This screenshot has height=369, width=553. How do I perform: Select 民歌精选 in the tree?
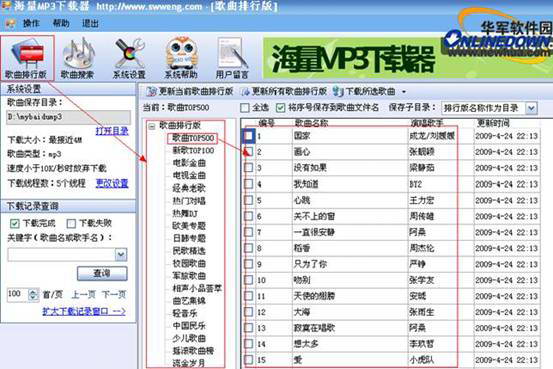(189, 251)
